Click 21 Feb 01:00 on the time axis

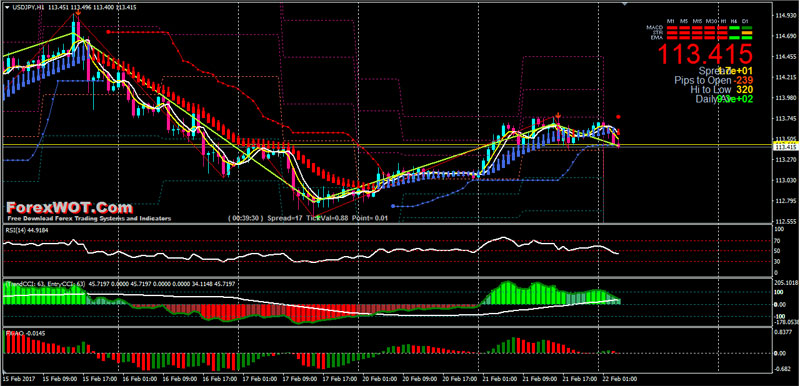coord(499,380)
